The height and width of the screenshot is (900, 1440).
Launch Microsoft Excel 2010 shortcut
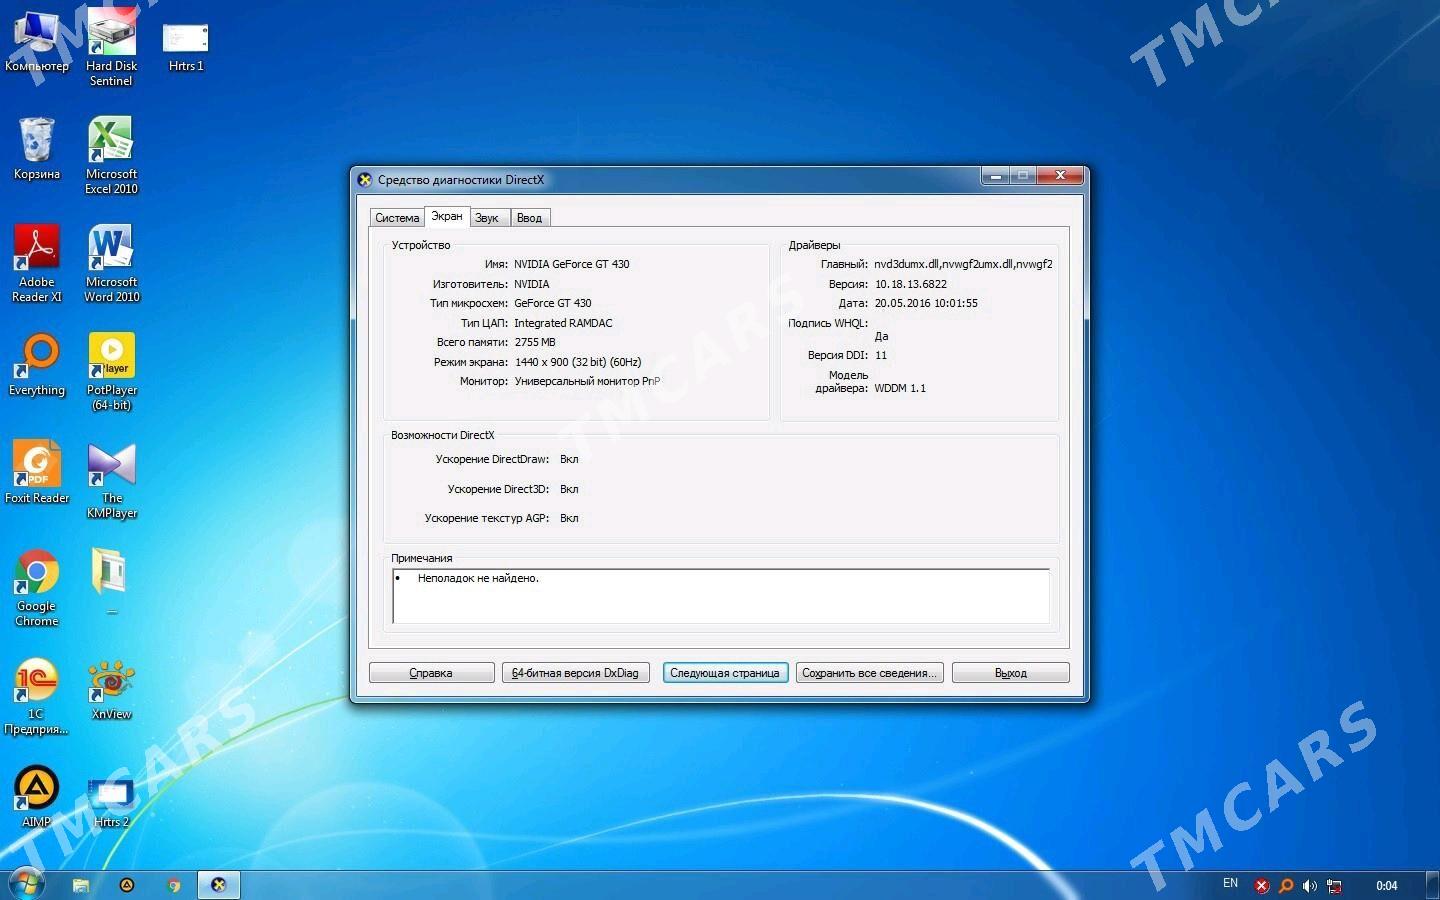tap(111, 155)
